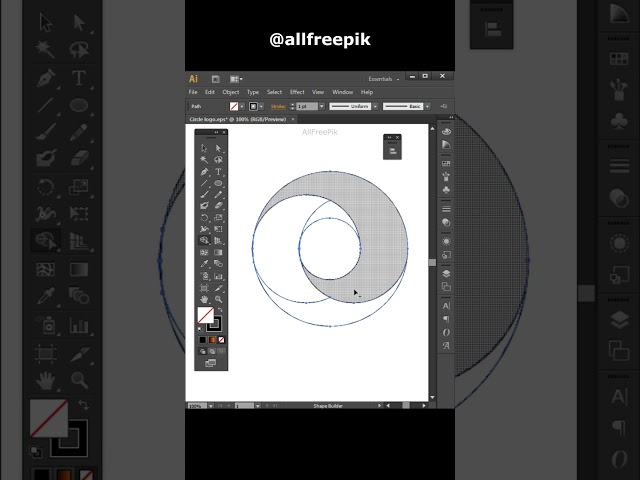Choose the Line Segment tool
Image resolution: width=640 pixels, height=480 pixels.
(x=204, y=183)
